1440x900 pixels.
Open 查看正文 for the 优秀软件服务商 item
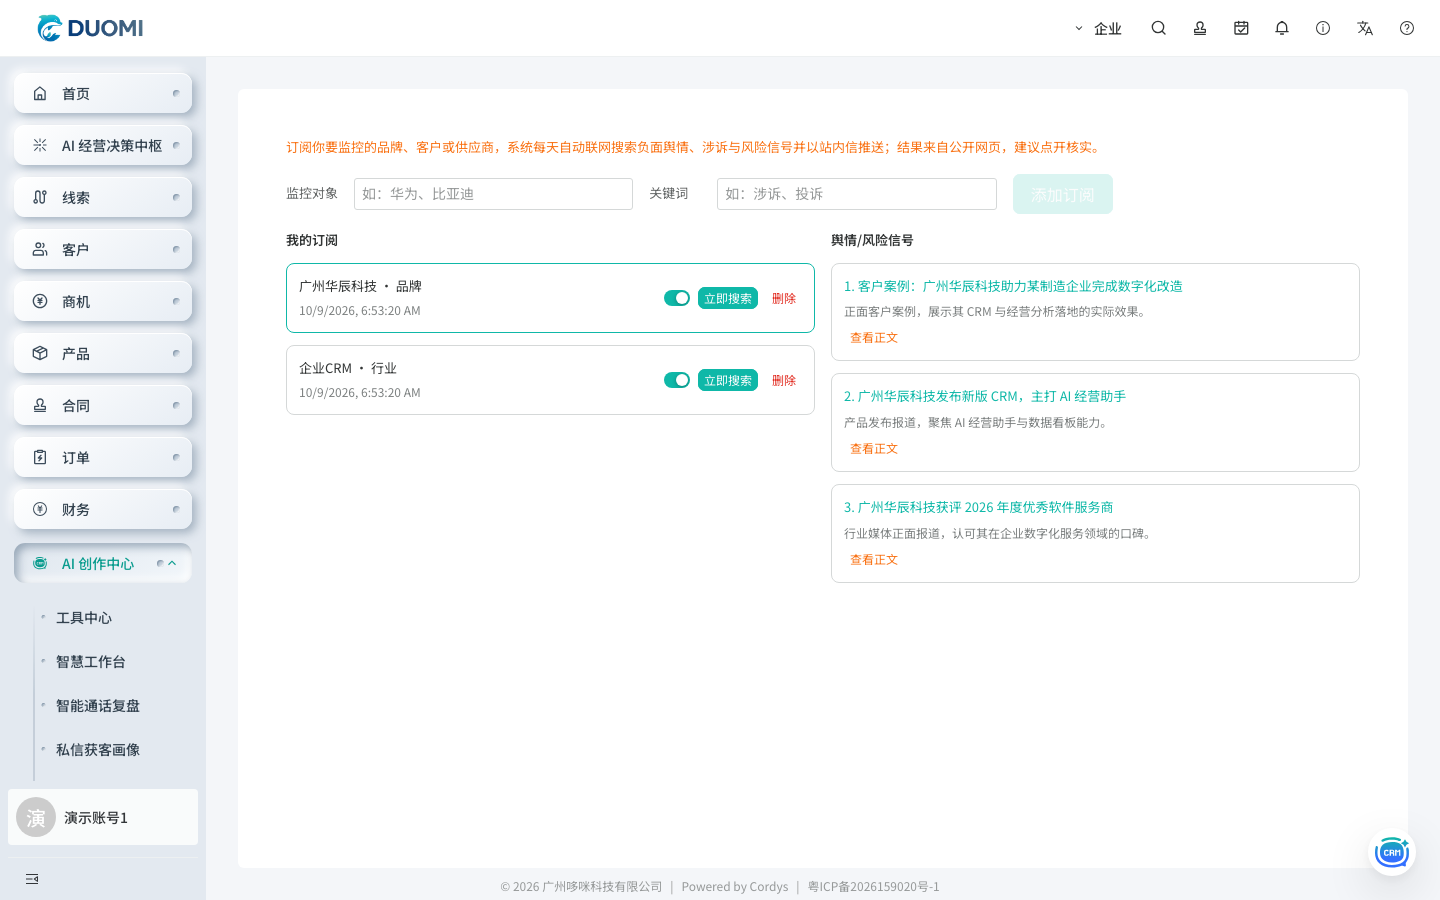coord(874,560)
